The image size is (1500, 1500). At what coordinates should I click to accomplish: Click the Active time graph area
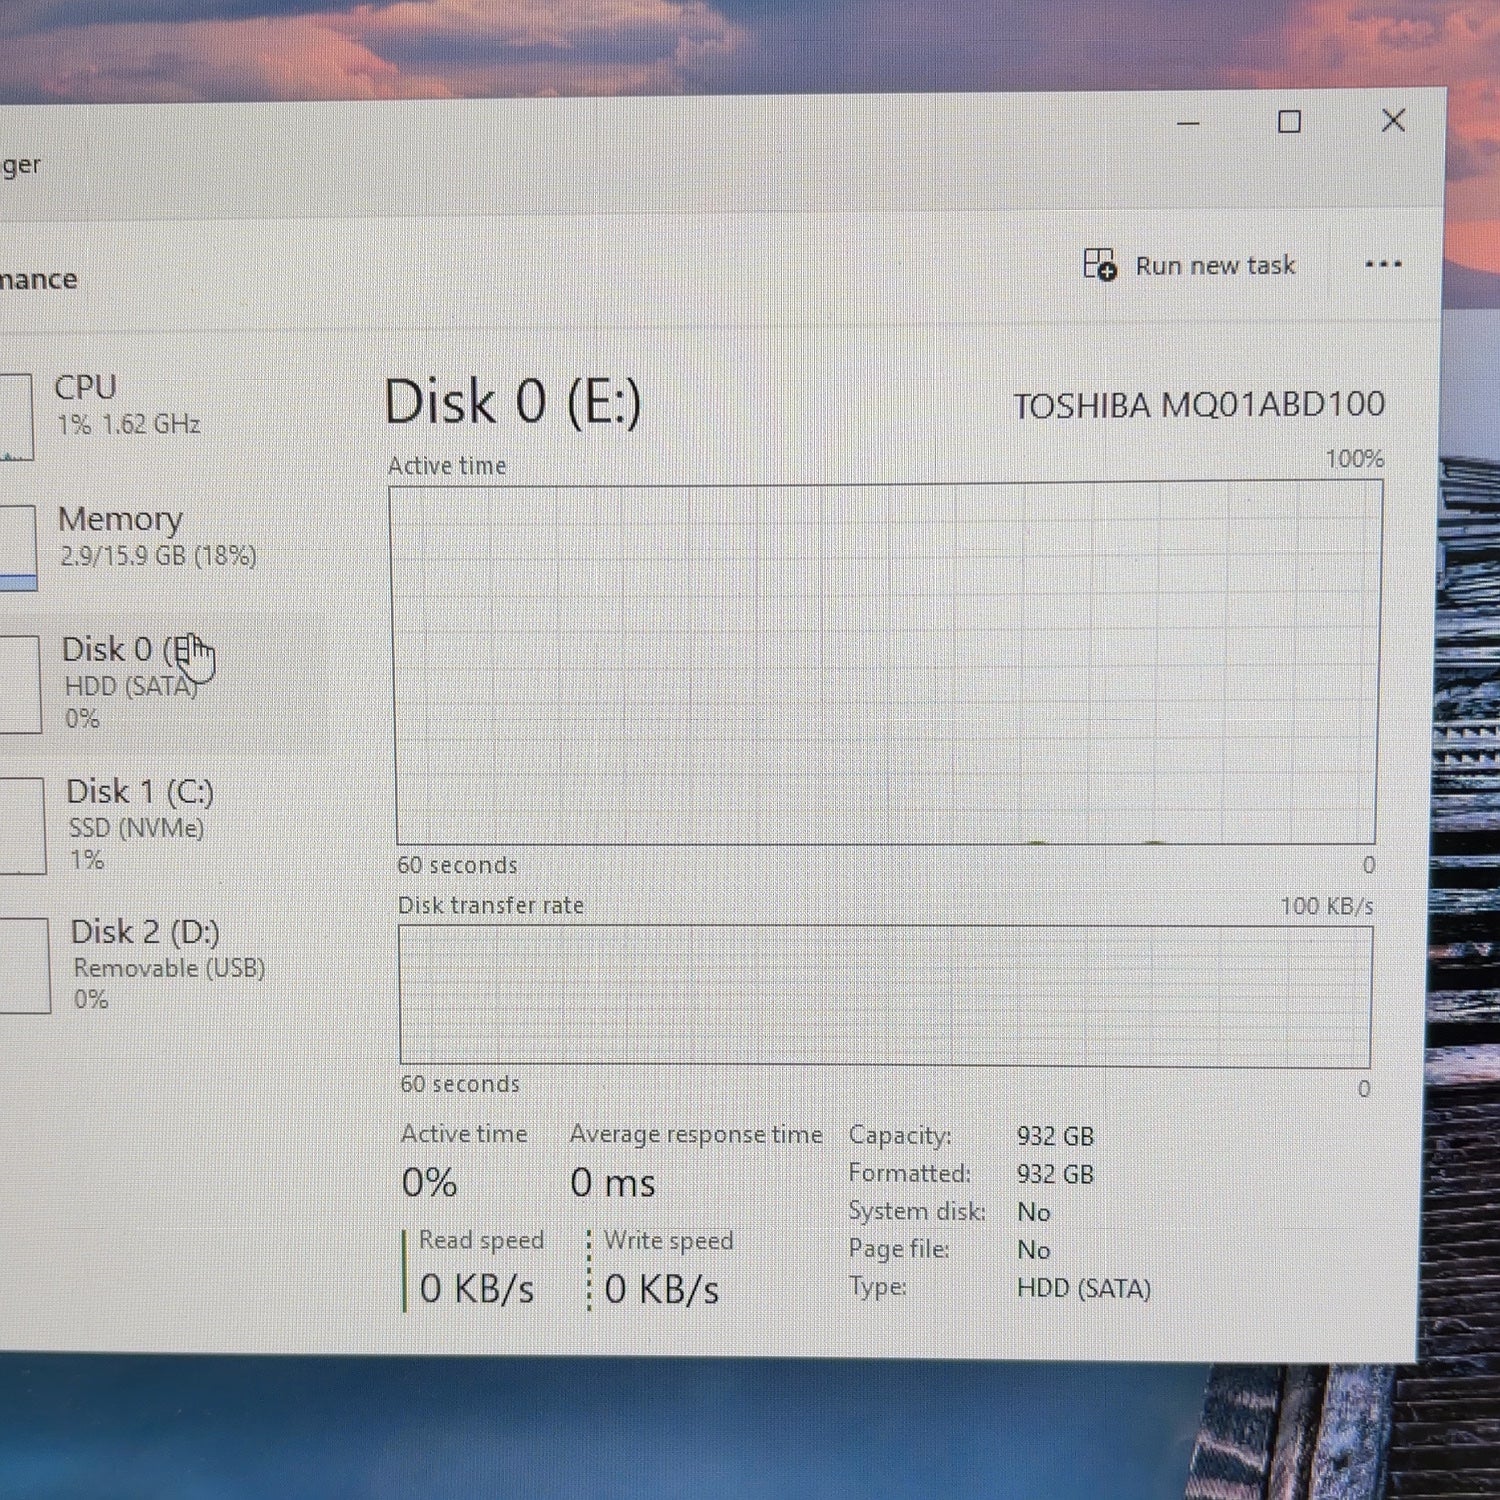click(x=886, y=664)
